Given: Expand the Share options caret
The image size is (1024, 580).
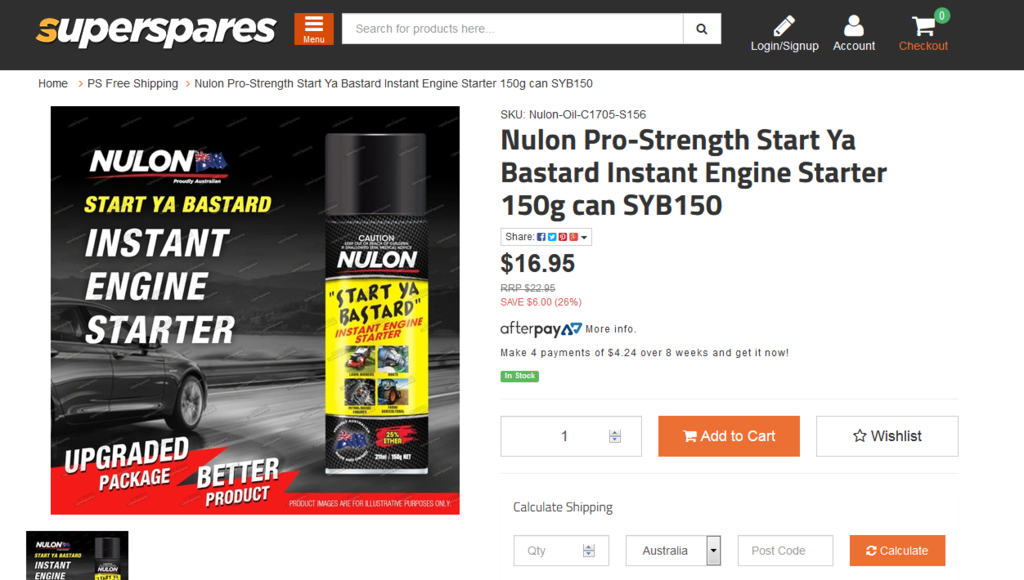Looking at the screenshot, I should coord(584,238).
